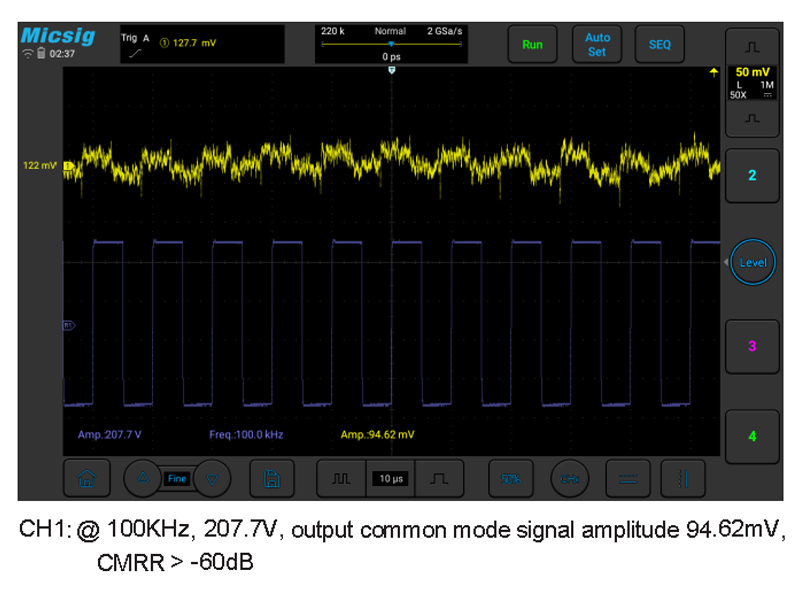This screenshot has width=800, height=600.
Task: Select channel 3 tab
Action: tap(752, 346)
